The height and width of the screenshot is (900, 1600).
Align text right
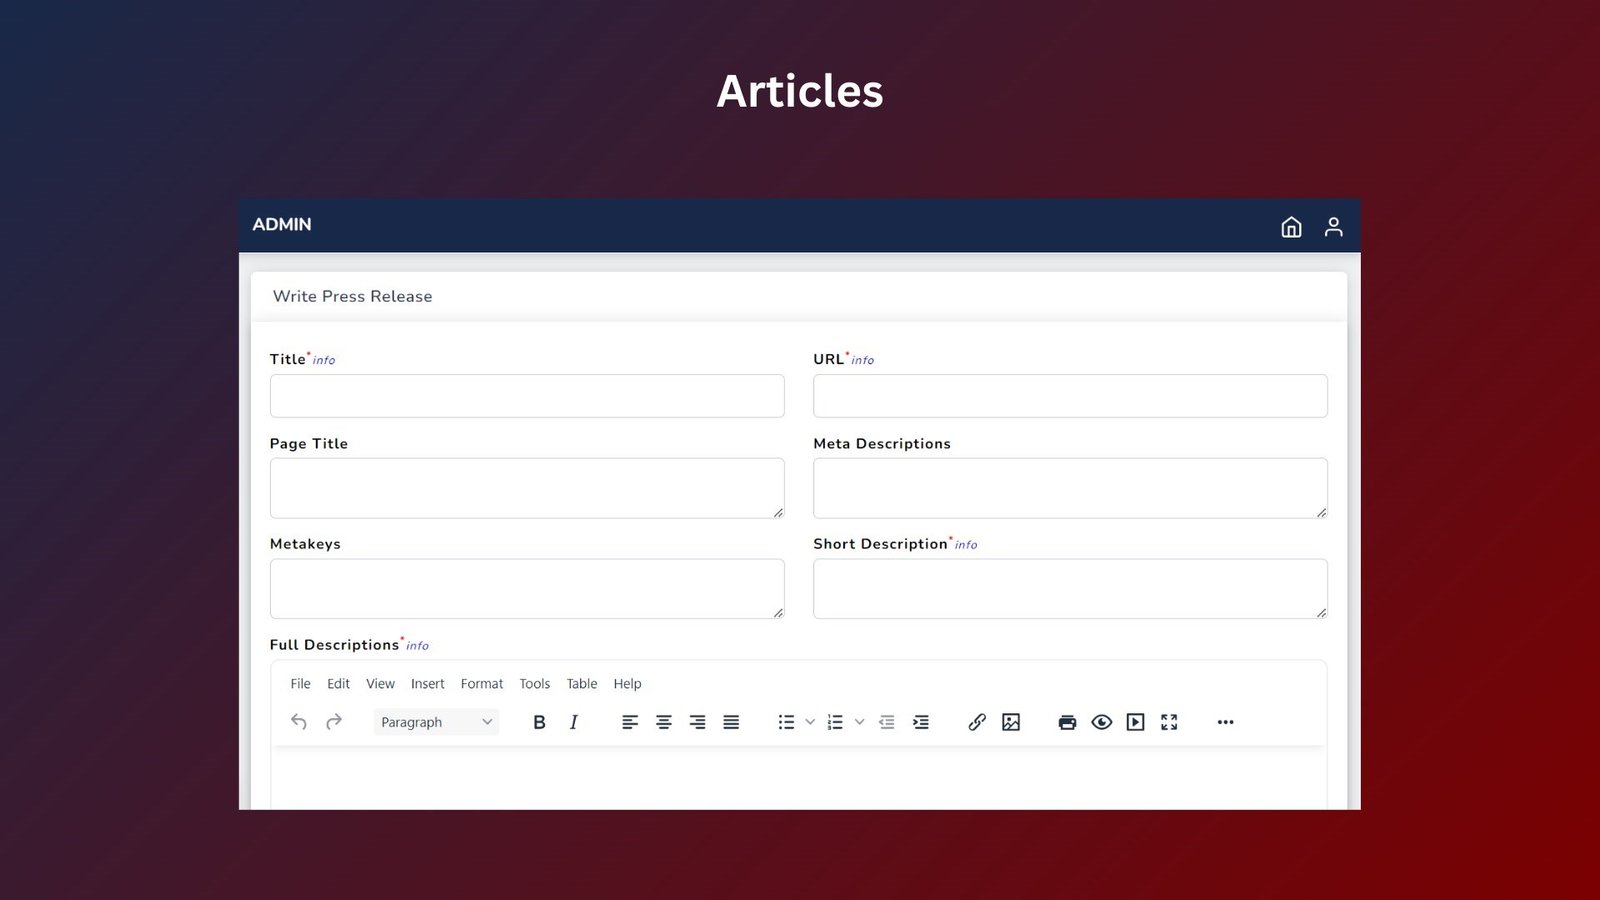[x=698, y=722]
